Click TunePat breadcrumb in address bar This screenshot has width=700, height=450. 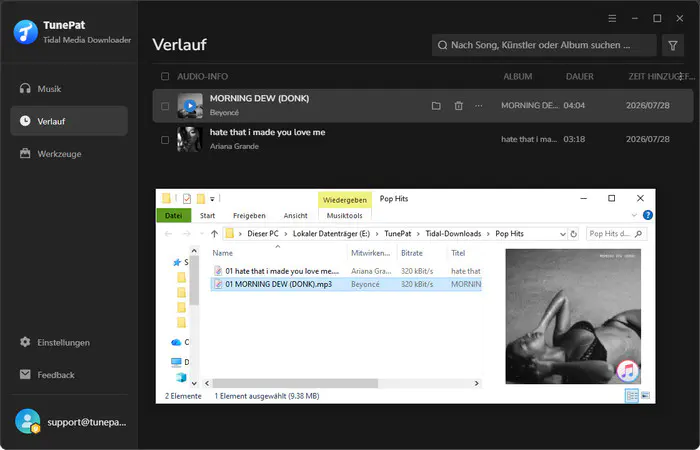(x=398, y=234)
